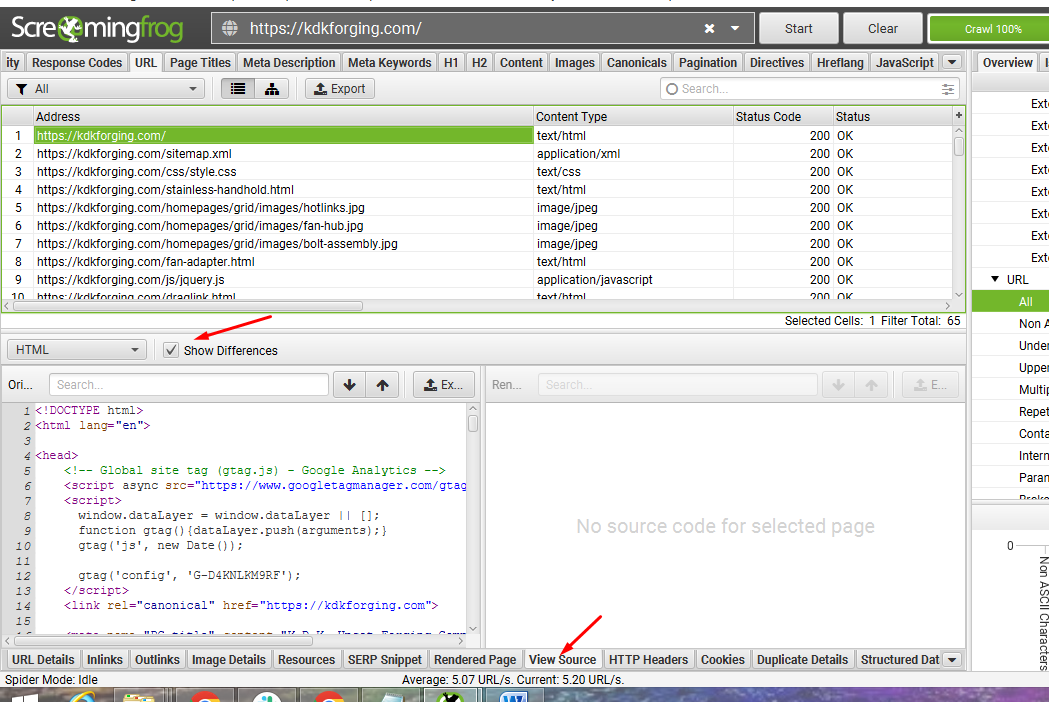
Task: Open the SERP Snippet bottom tab
Action: point(385,659)
